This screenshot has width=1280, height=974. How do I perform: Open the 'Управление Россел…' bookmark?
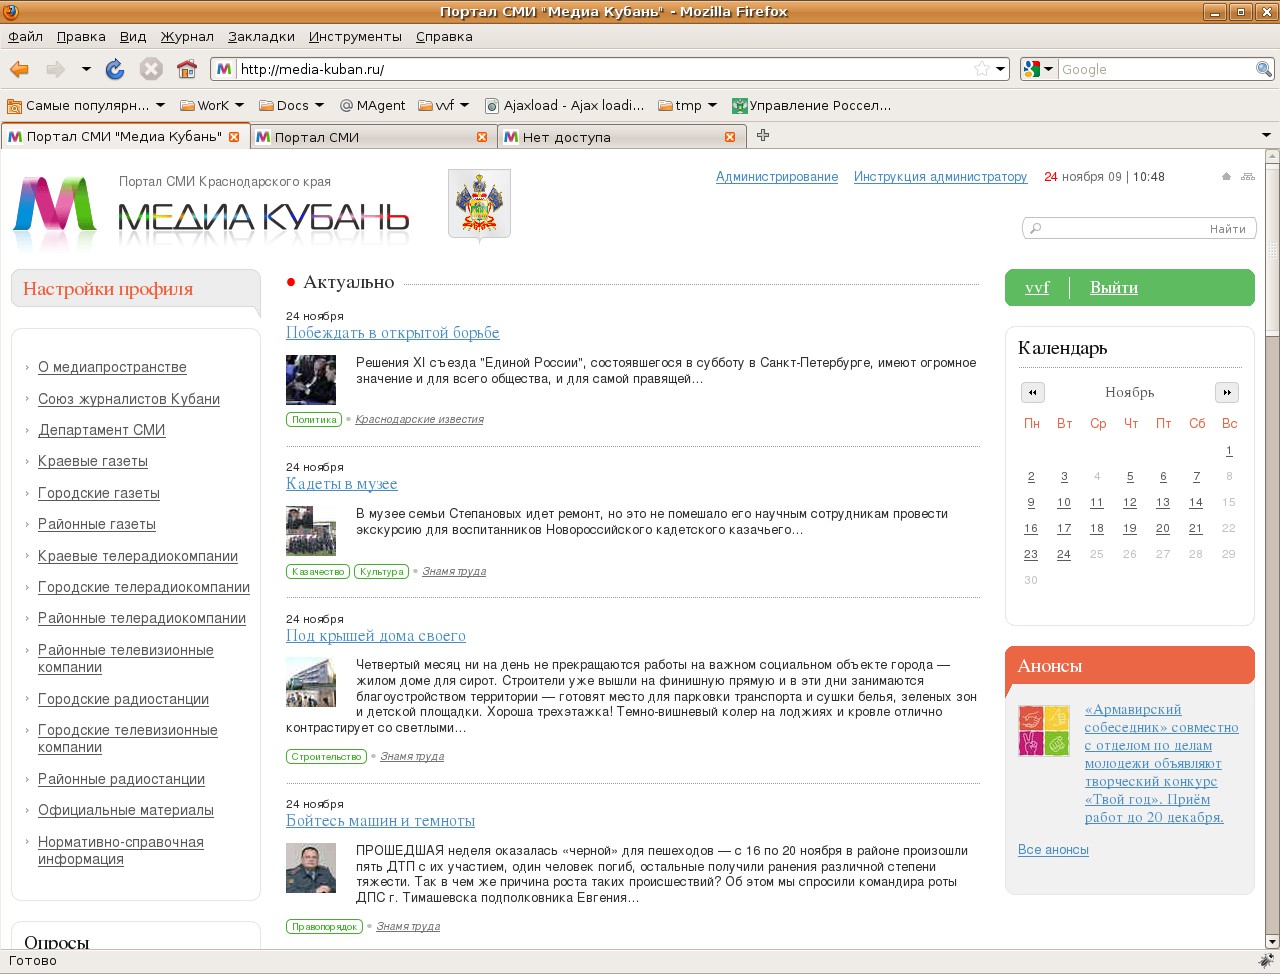coord(811,105)
